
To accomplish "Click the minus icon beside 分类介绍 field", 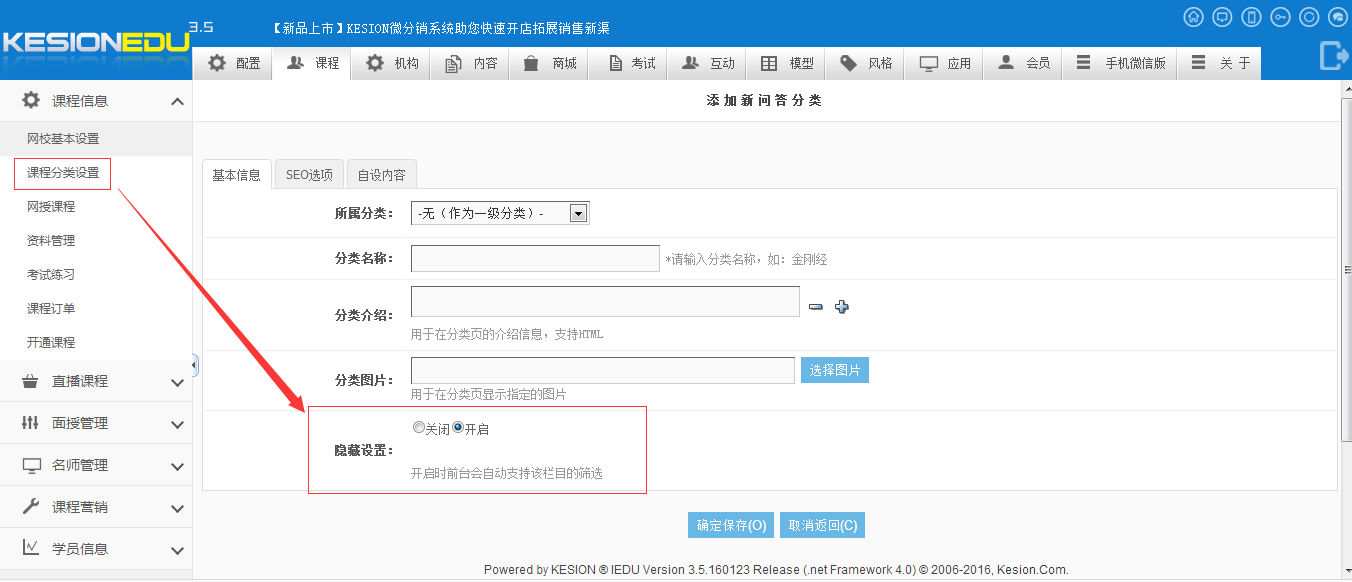I will click(x=816, y=307).
